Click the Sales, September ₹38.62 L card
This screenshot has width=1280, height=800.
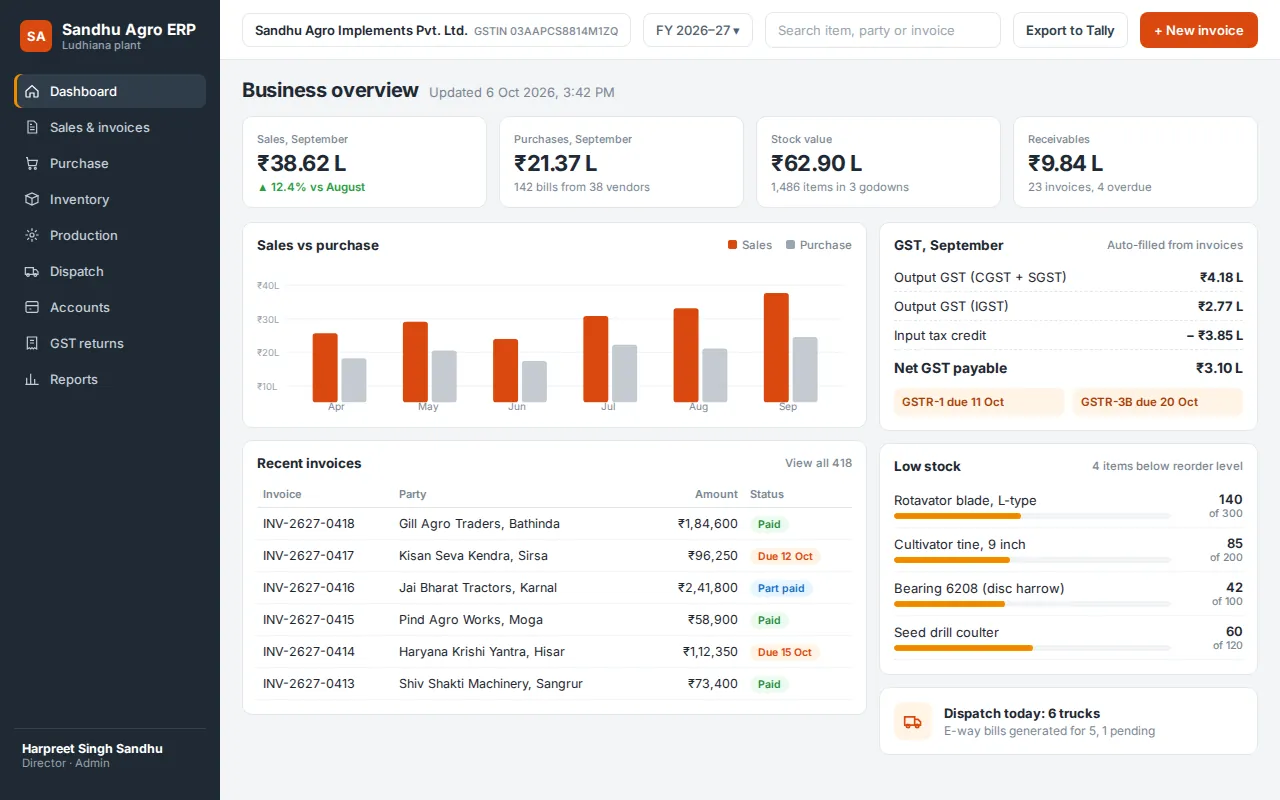coord(364,162)
